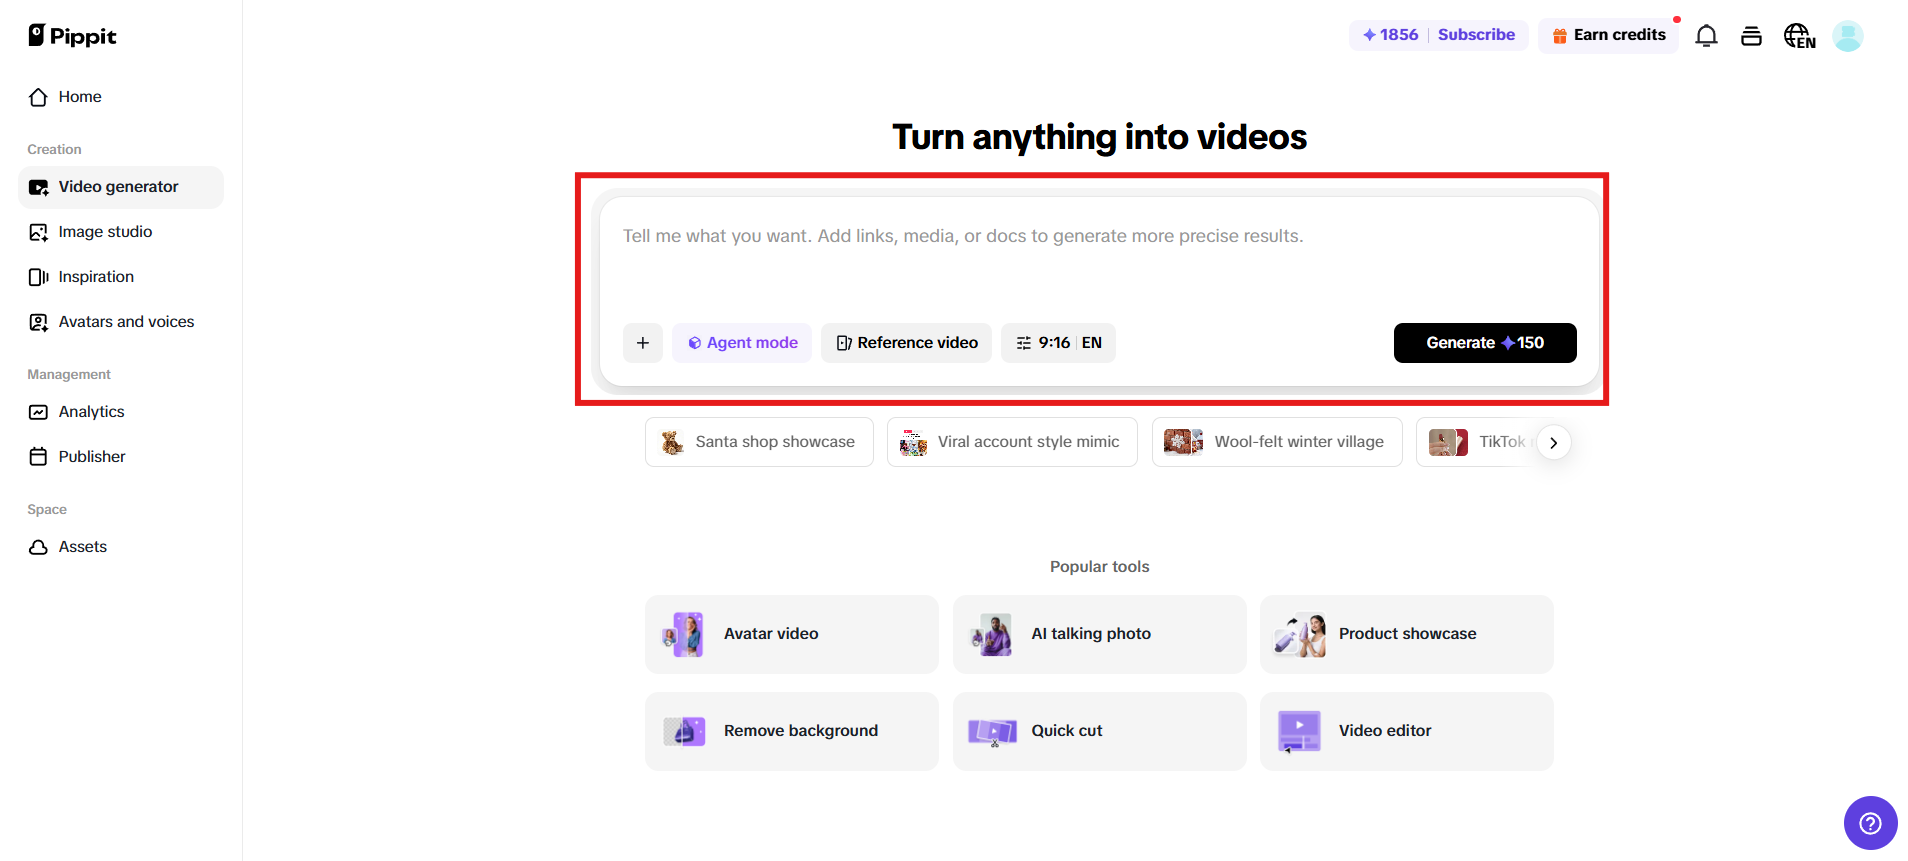Click the Avatars and voices sidebar icon
1908x861 pixels.
(x=38, y=322)
